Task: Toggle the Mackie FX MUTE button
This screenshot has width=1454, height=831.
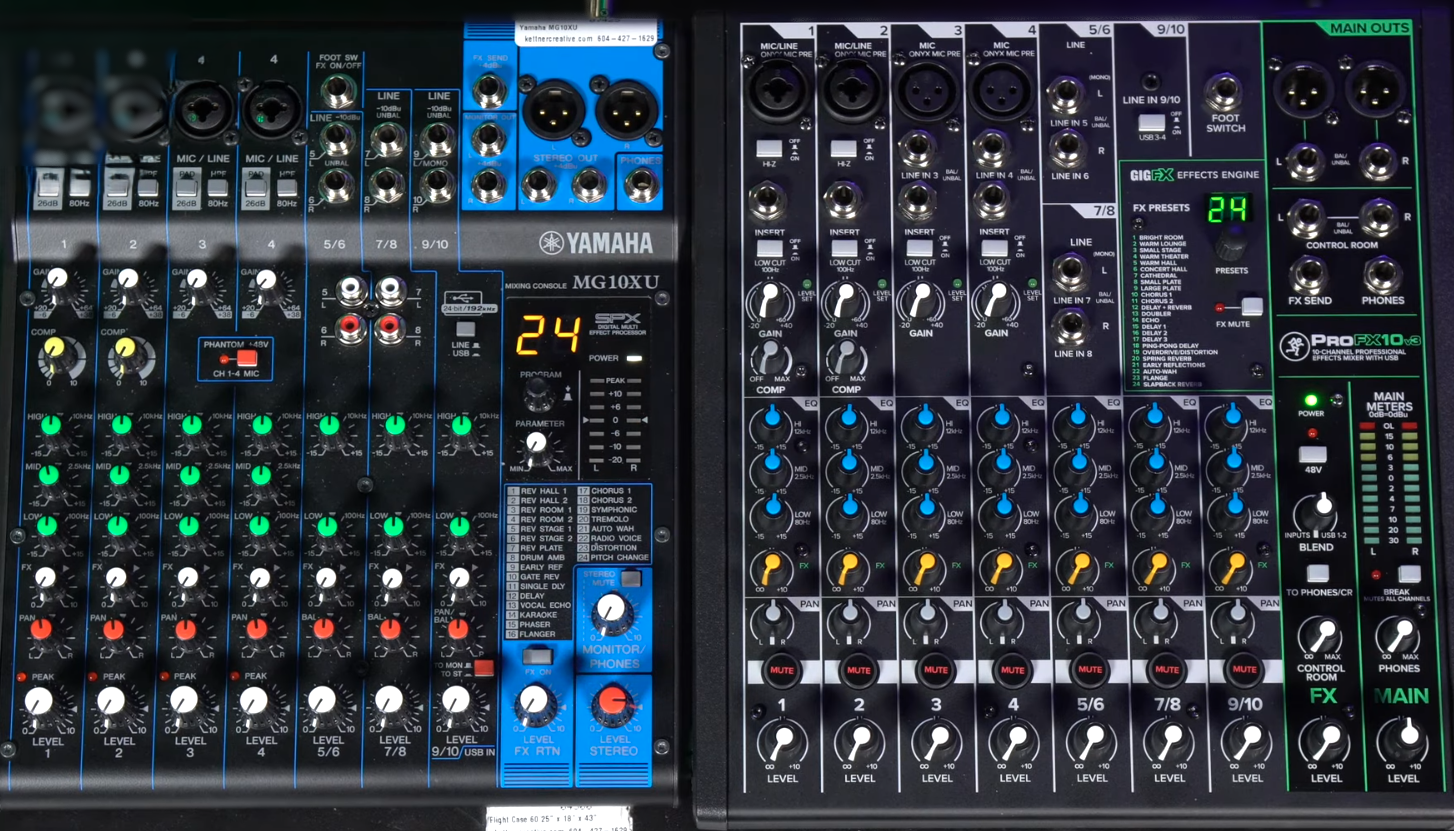Action: coord(1250,306)
